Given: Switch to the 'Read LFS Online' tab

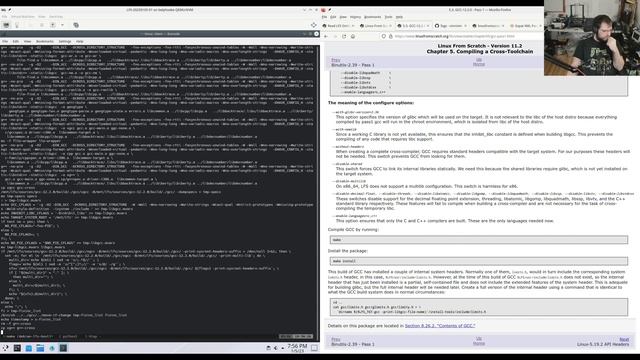Looking at the screenshot, I should pyautogui.click(x=339, y=26).
